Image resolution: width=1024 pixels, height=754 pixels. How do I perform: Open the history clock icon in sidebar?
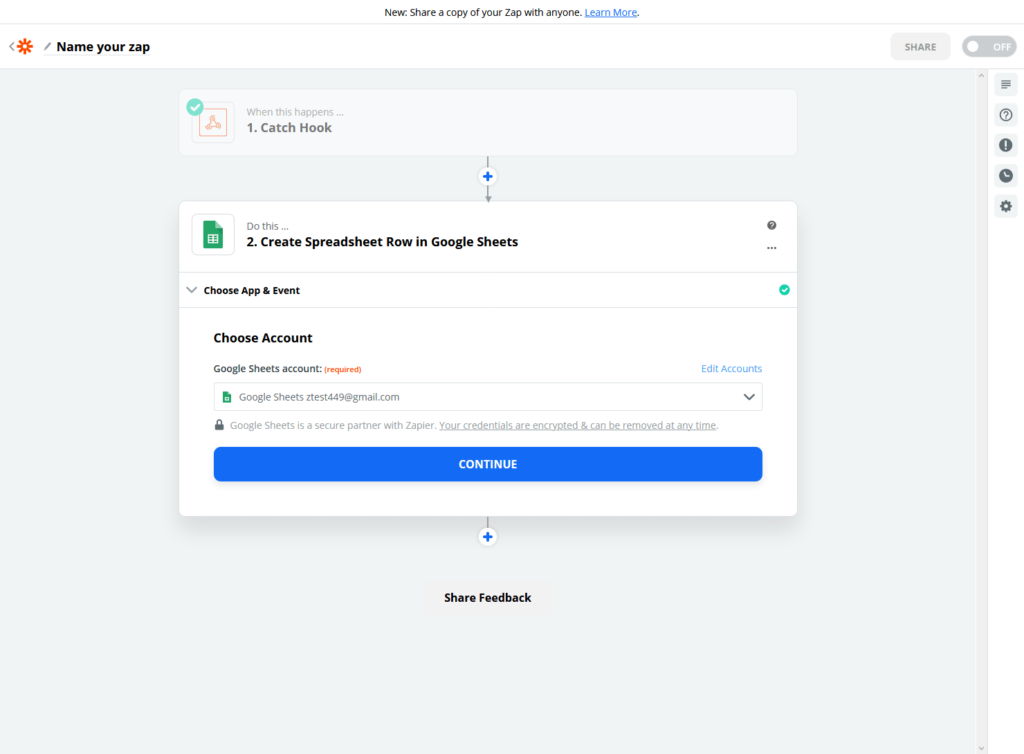pos(1006,176)
